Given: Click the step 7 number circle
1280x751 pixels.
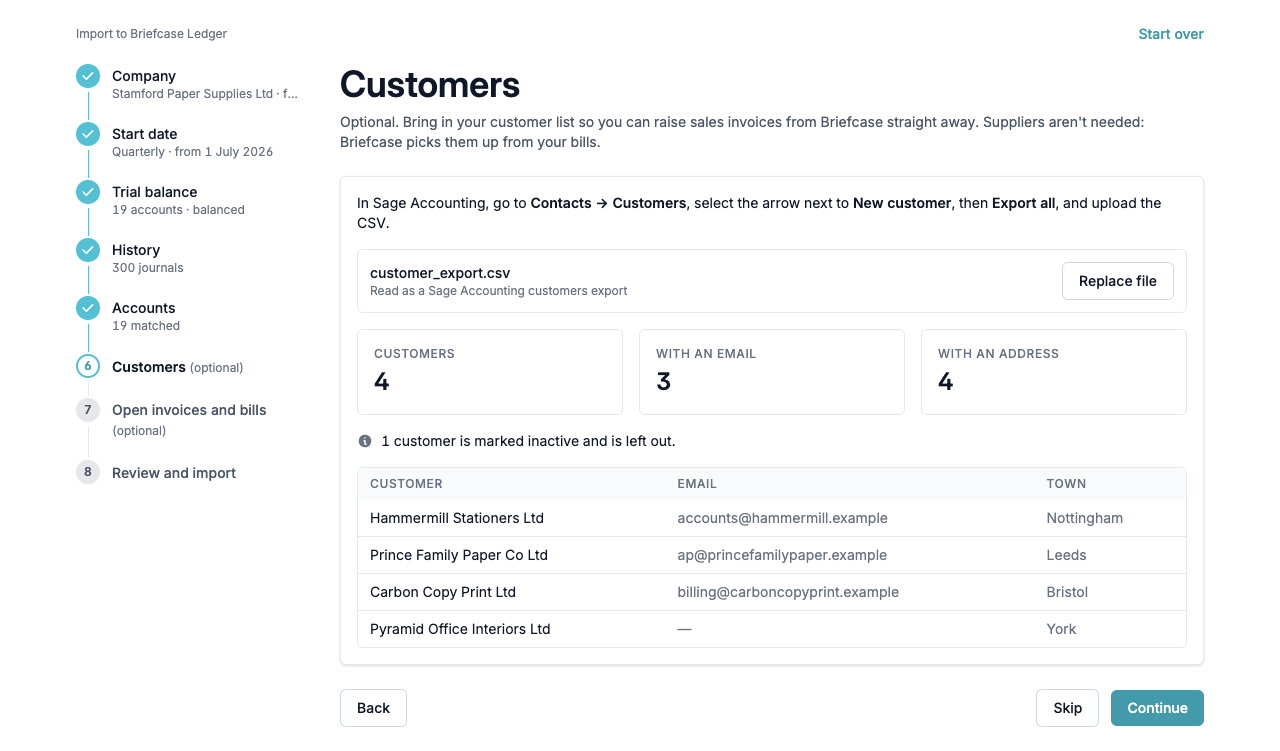Looking at the screenshot, I should point(88,409).
